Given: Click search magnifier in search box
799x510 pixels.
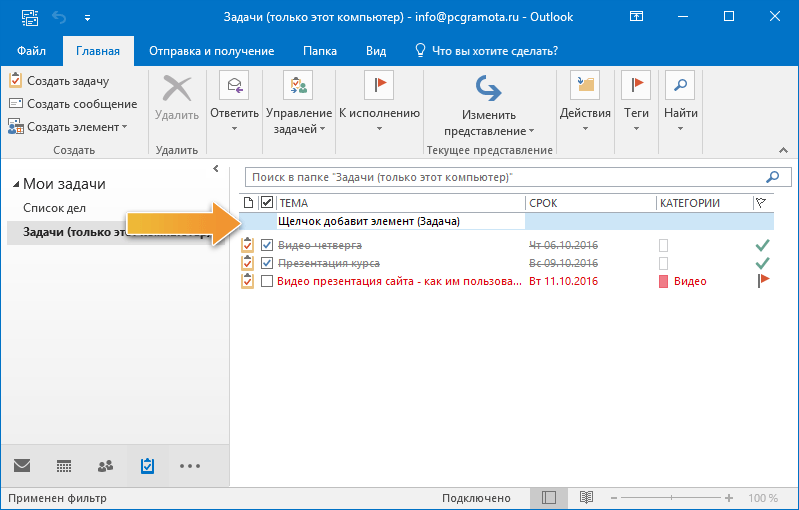Looking at the screenshot, I should click(773, 177).
